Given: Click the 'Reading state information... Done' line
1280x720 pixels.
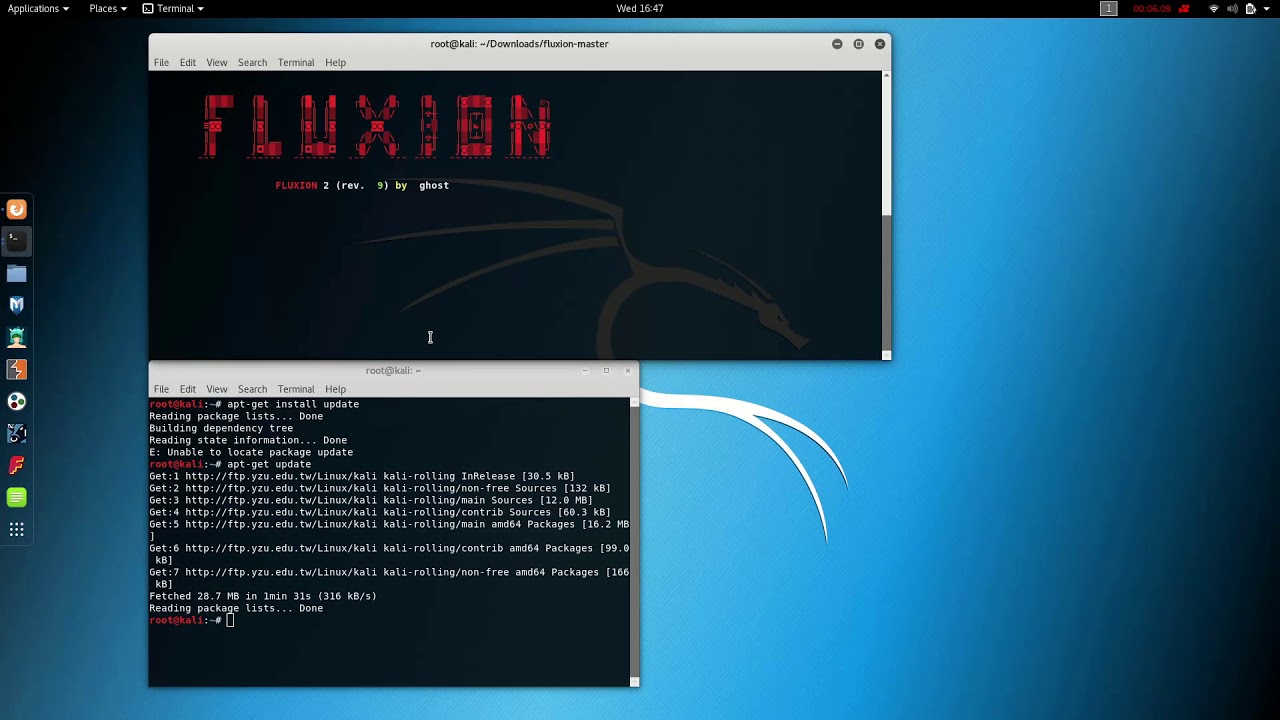Looking at the screenshot, I should pos(248,440).
